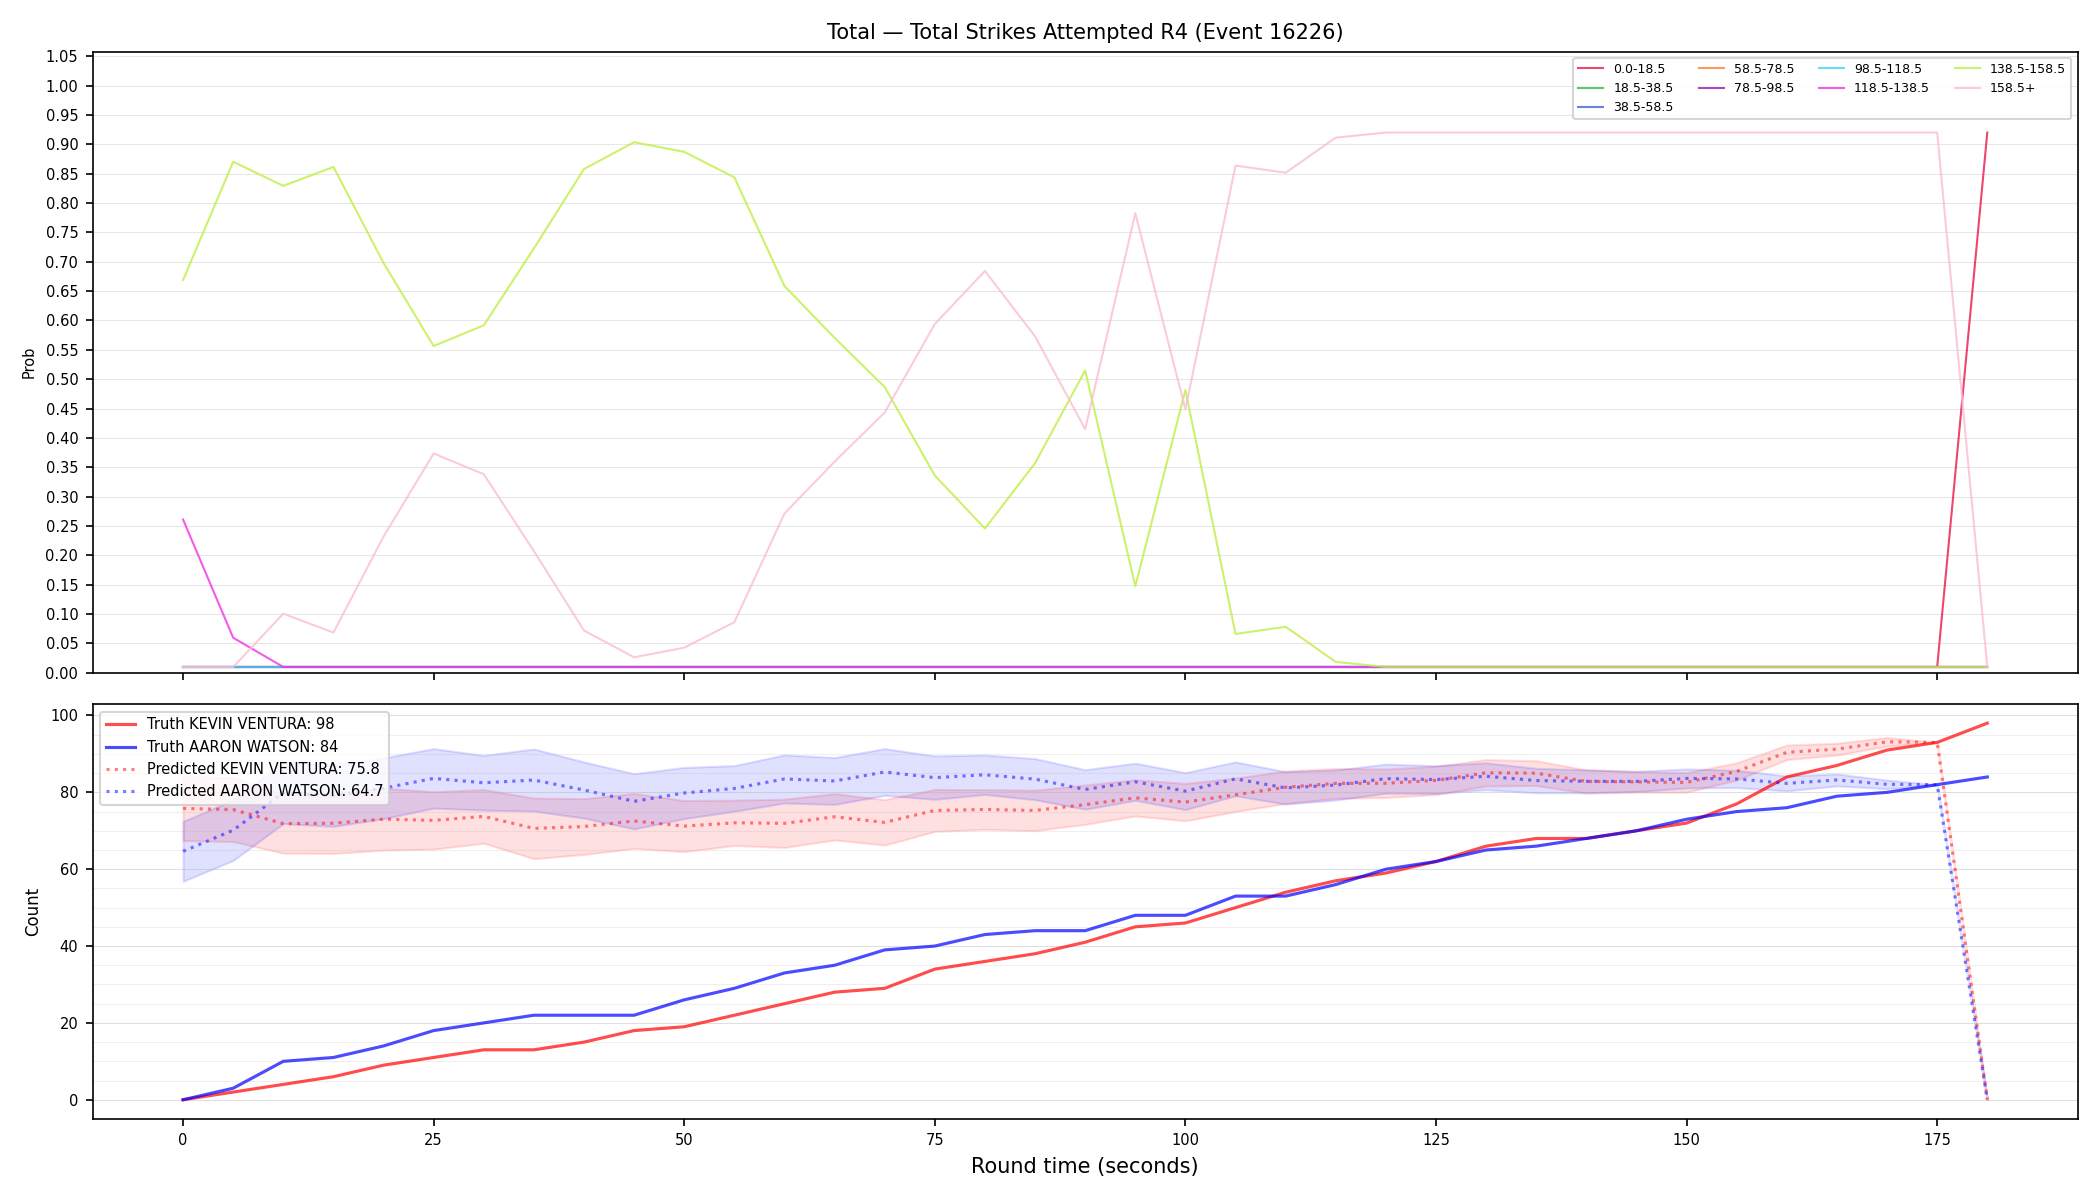Click the chart title 'Total — Total Strikes Attempted R4 (Event 16226)'
2100x1200 pixels.
(1084, 32)
